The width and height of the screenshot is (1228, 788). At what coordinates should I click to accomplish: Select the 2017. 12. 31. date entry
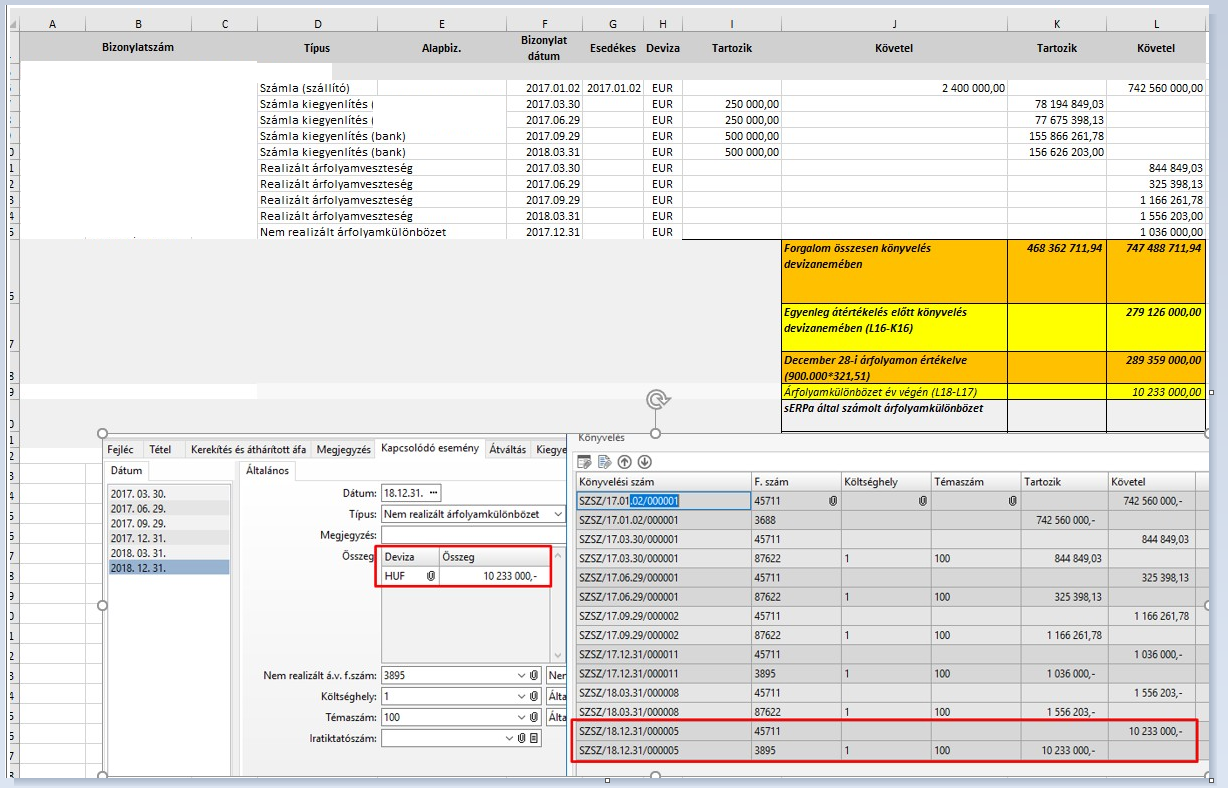(138, 538)
